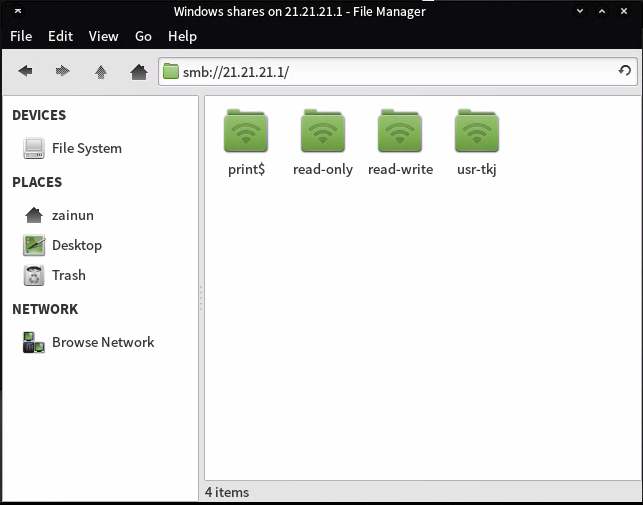Viewport: 643px width, 505px height.
Task: Select the File System drive icon
Action: tap(34, 148)
